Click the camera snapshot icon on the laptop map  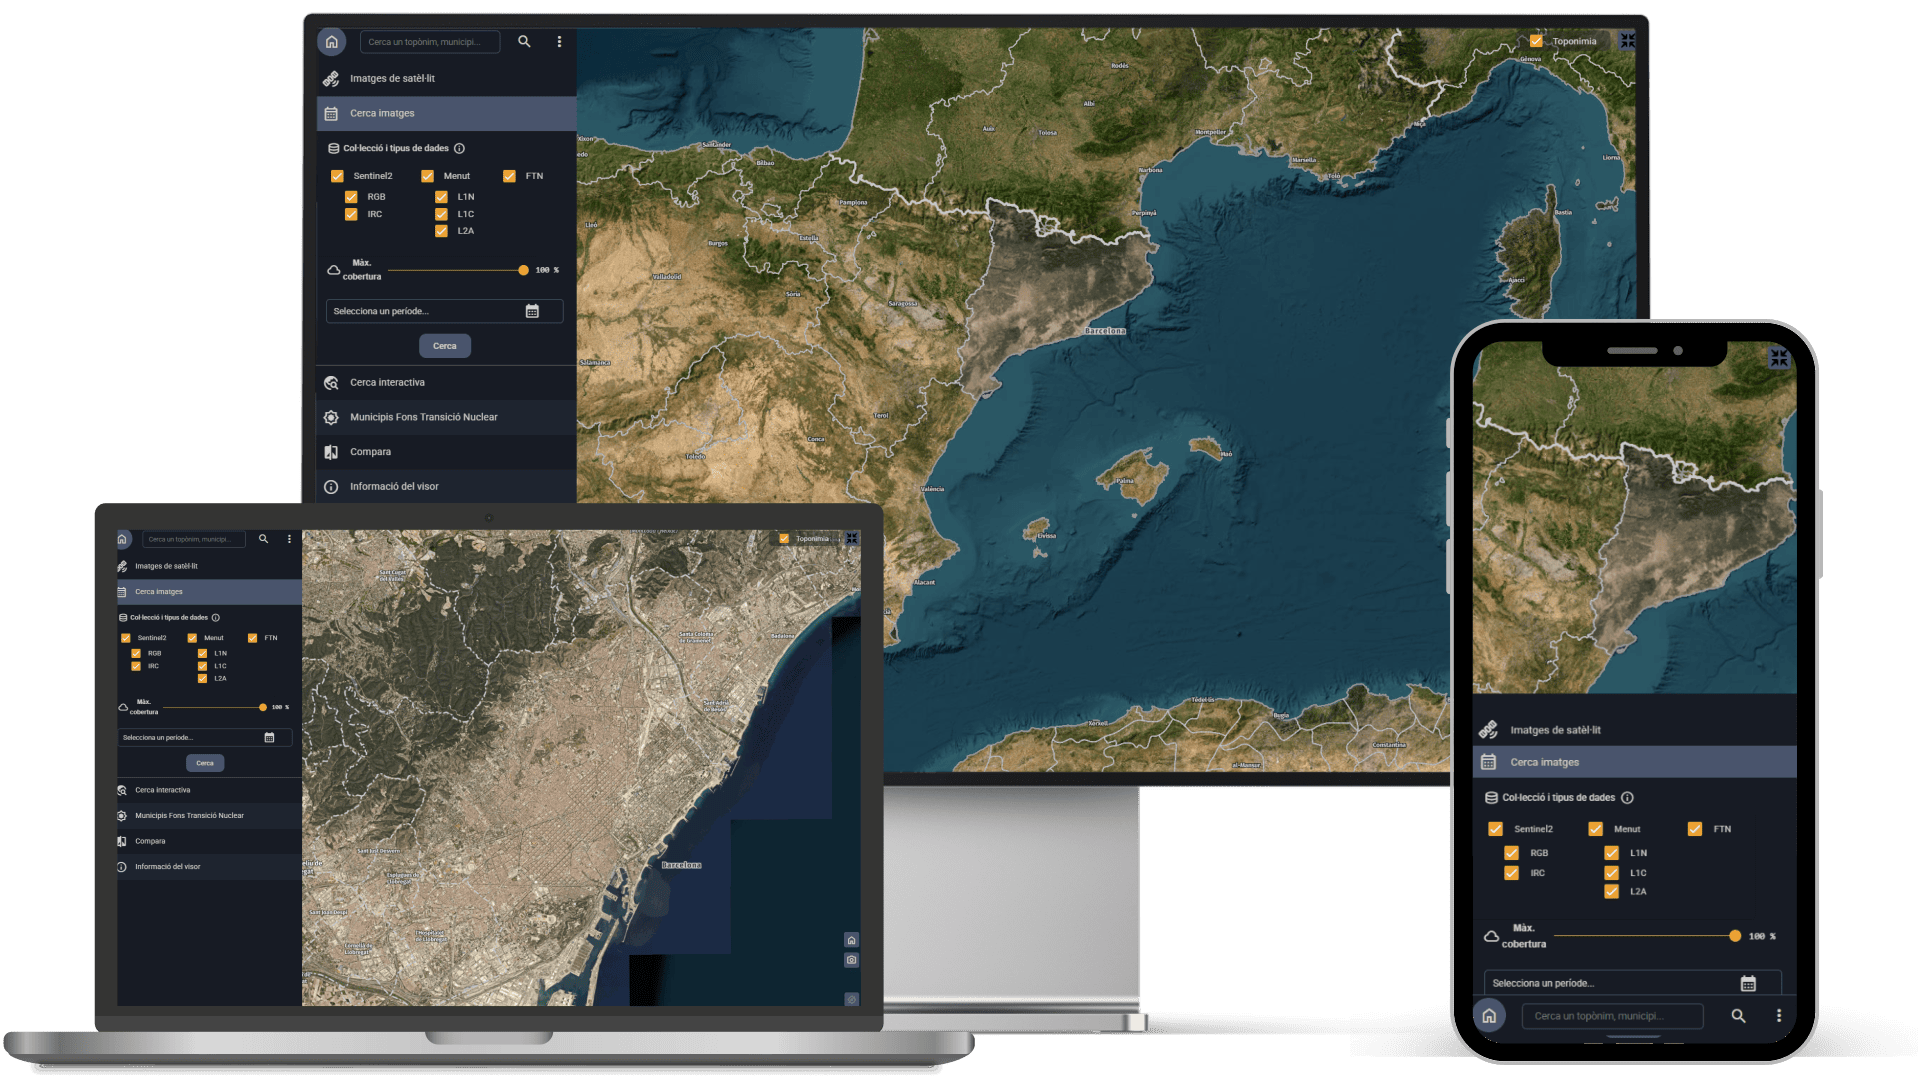pos(851,960)
